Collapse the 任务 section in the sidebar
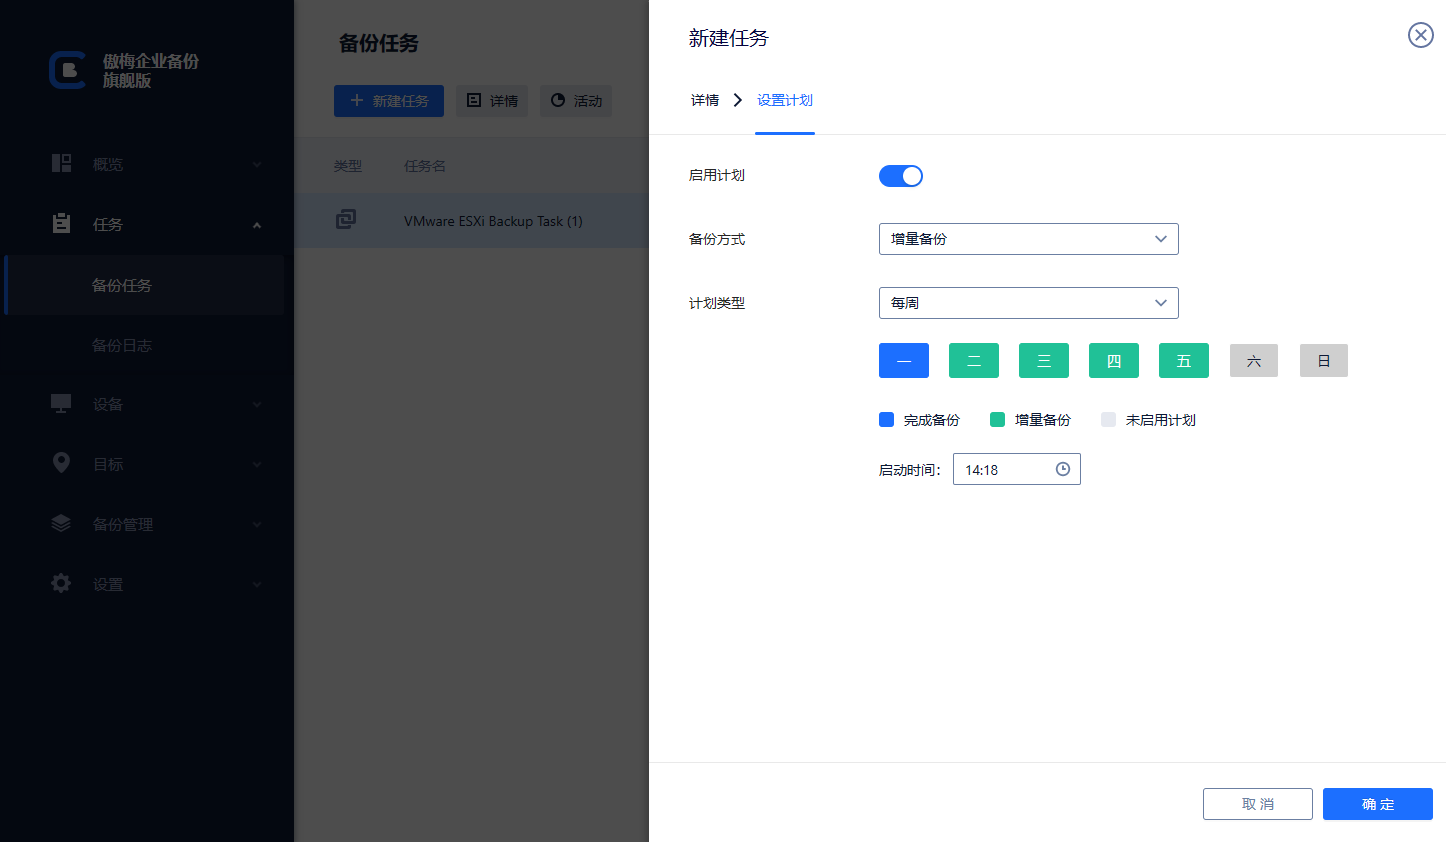This screenshot has height=842, width=1446. click(x=257, y=224)
